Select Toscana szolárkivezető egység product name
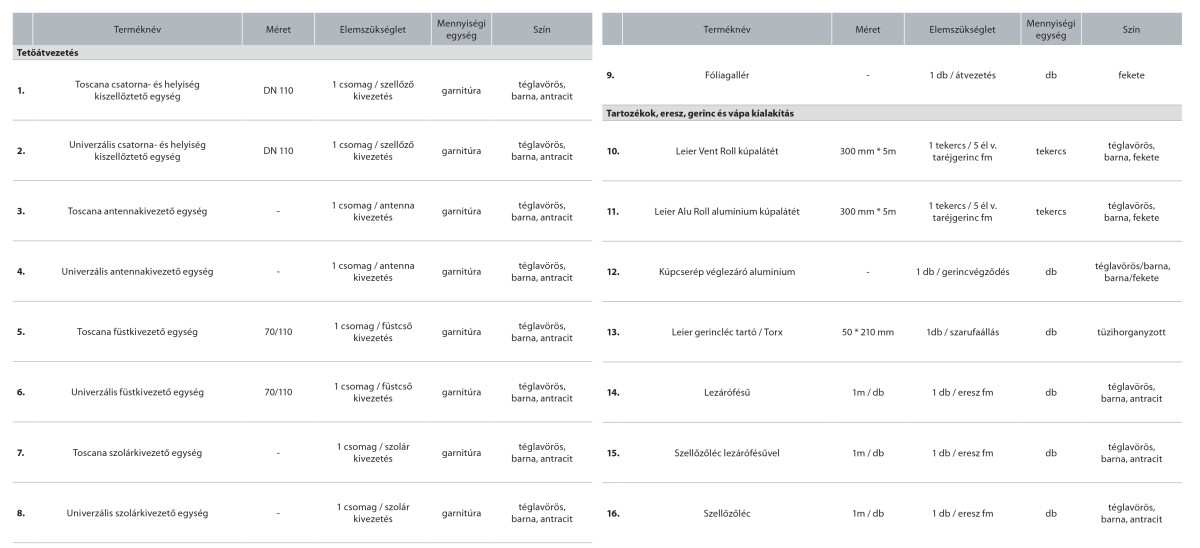 point(139,452)
